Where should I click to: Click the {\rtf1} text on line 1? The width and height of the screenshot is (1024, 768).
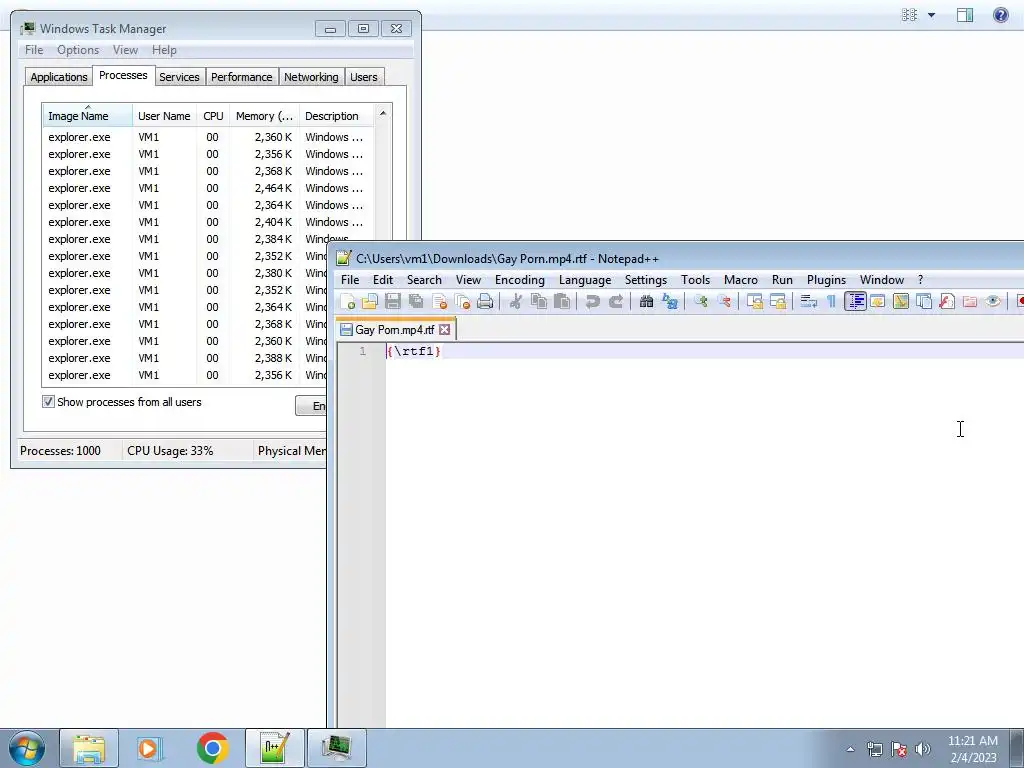pos(413,351)
